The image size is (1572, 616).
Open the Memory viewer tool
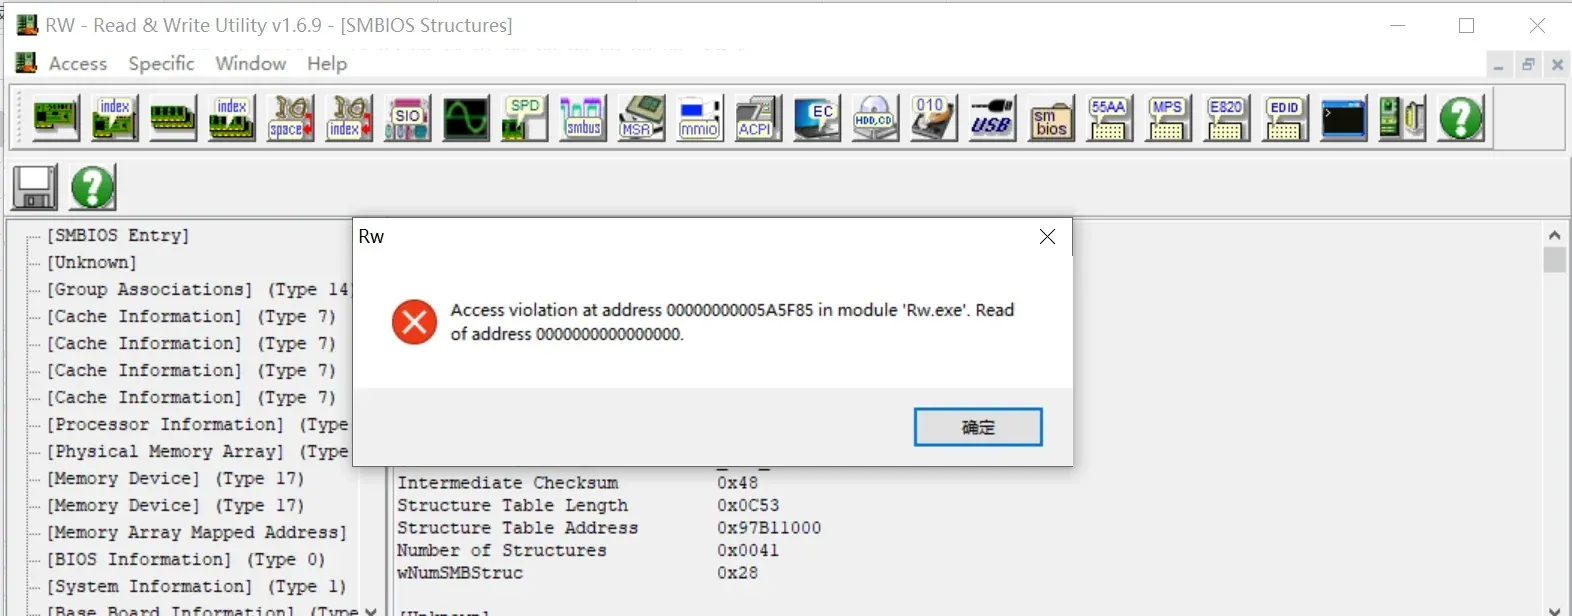tap(173, 118)
